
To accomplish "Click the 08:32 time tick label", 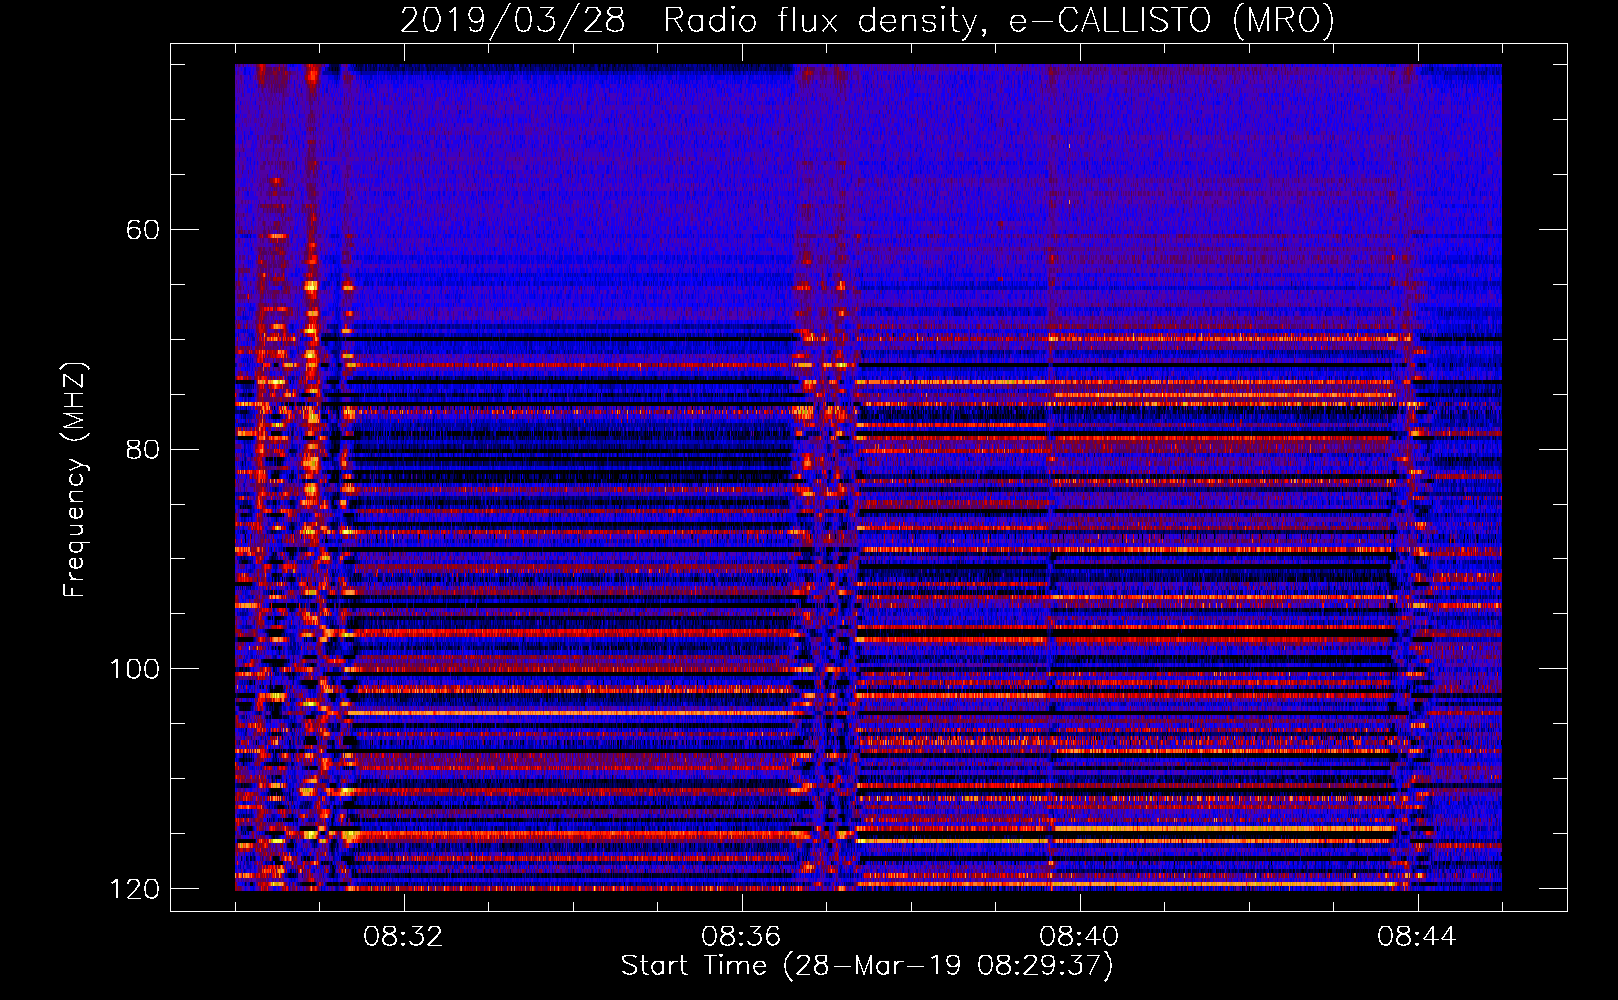I will (x=403, y=937).
